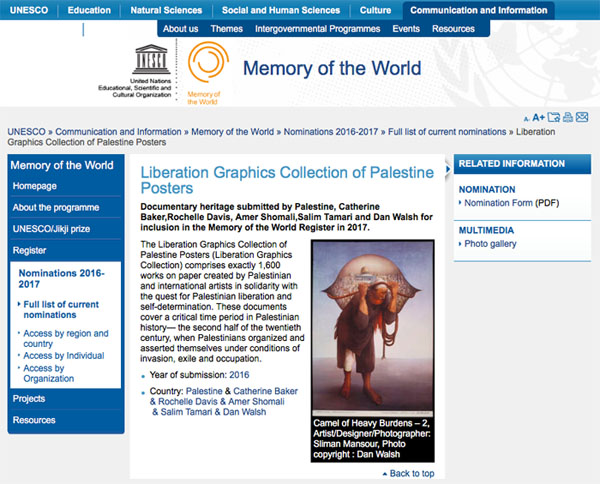Open the Education tab
Screen dimensions: 600x484
tap(89, 10)
